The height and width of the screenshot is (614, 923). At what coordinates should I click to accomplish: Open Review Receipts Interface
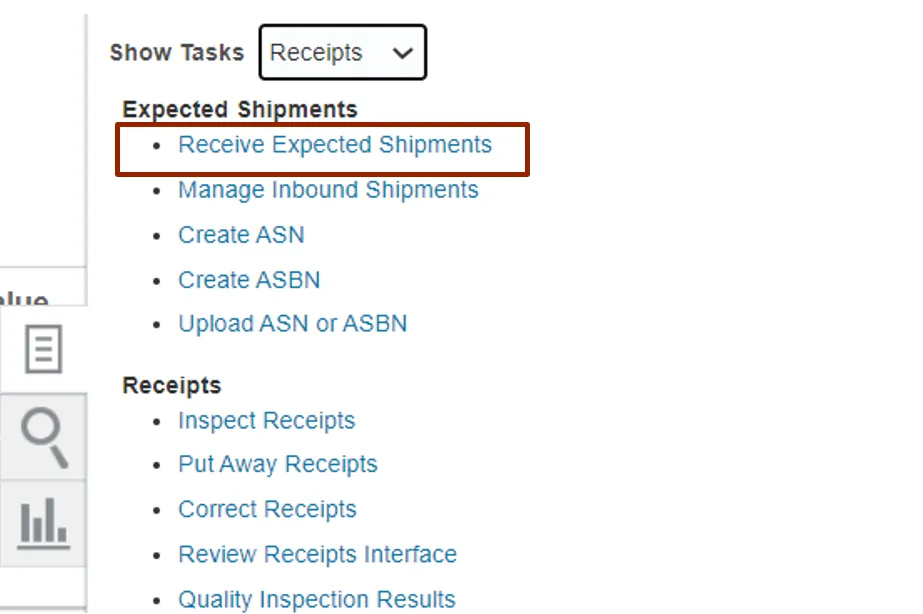click(x=317, y=554)
